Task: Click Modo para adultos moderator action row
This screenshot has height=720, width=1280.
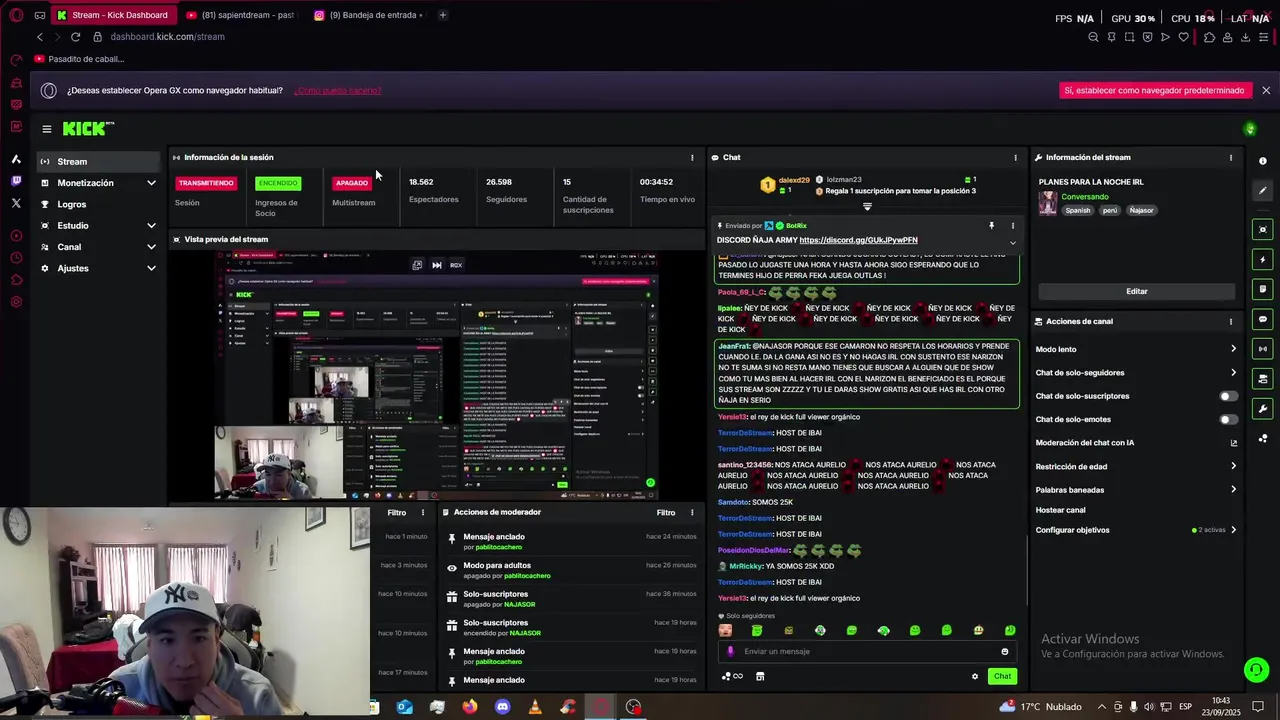Action: 570,571
